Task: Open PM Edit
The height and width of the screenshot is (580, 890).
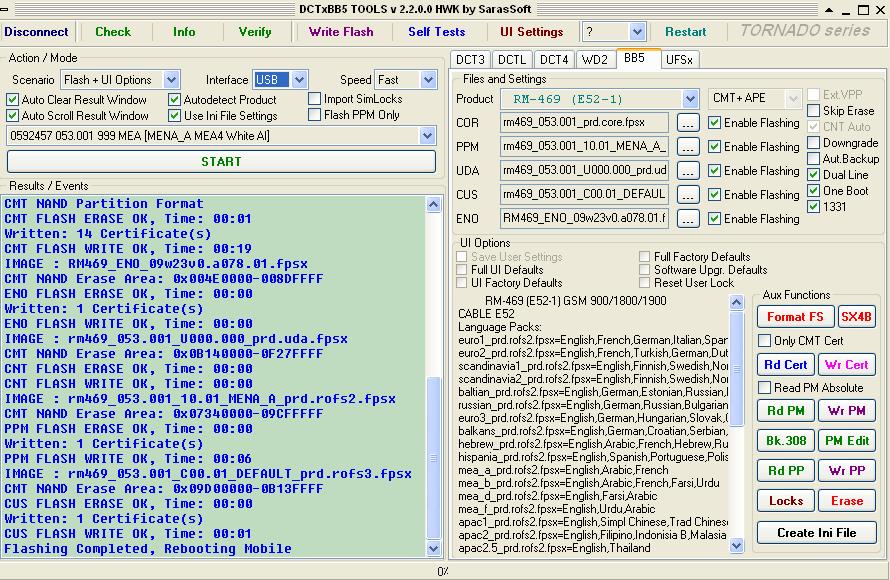Action: click(x=846, y=440)
